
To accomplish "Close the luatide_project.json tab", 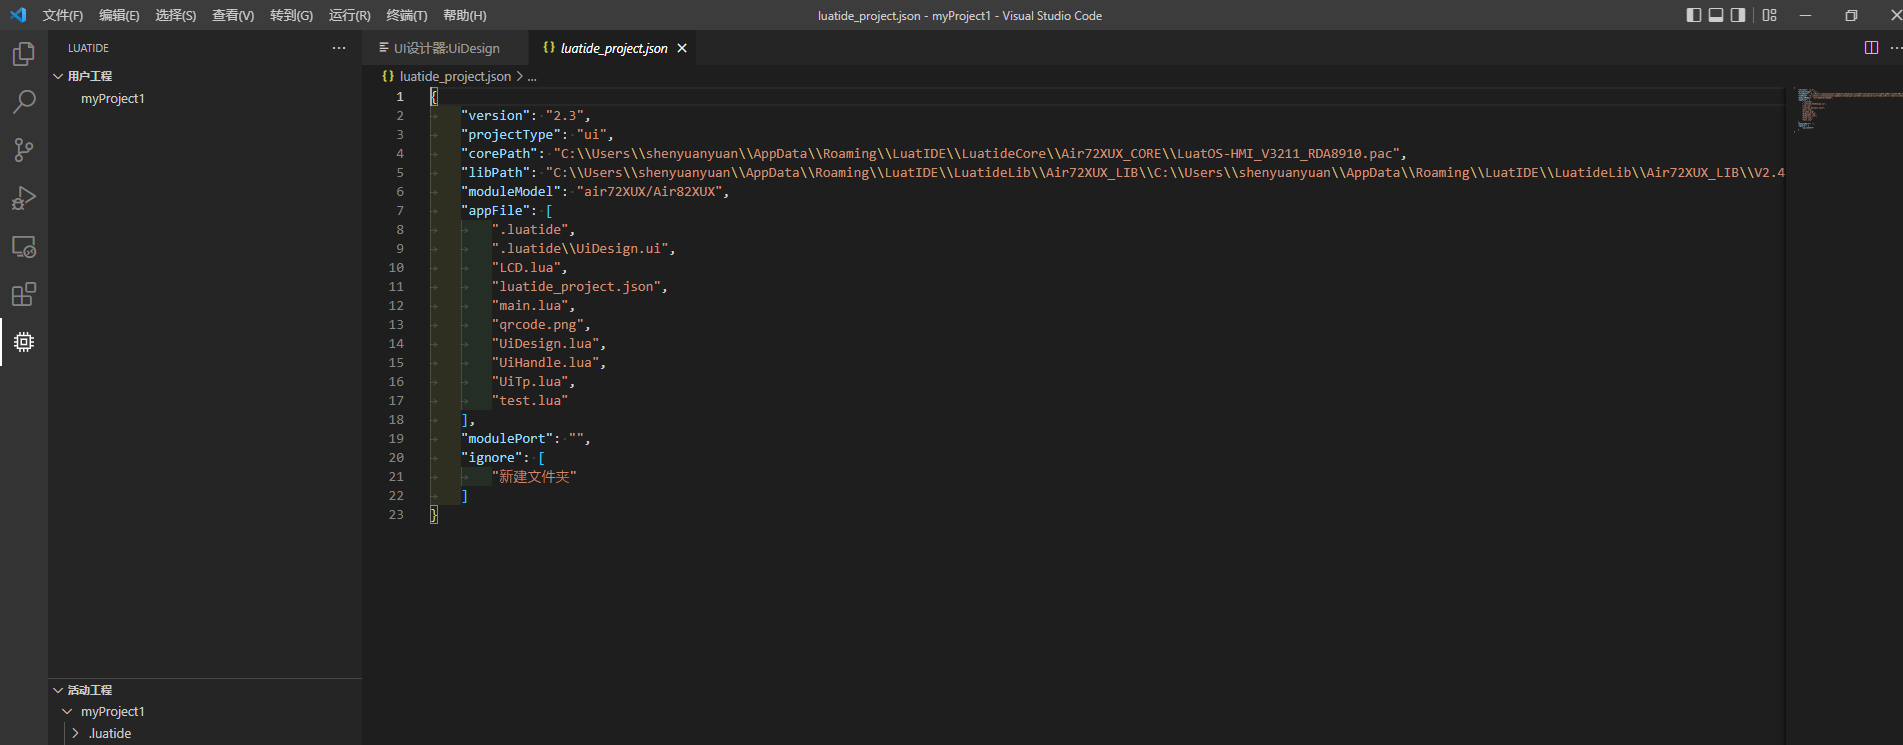I will 682,48.
